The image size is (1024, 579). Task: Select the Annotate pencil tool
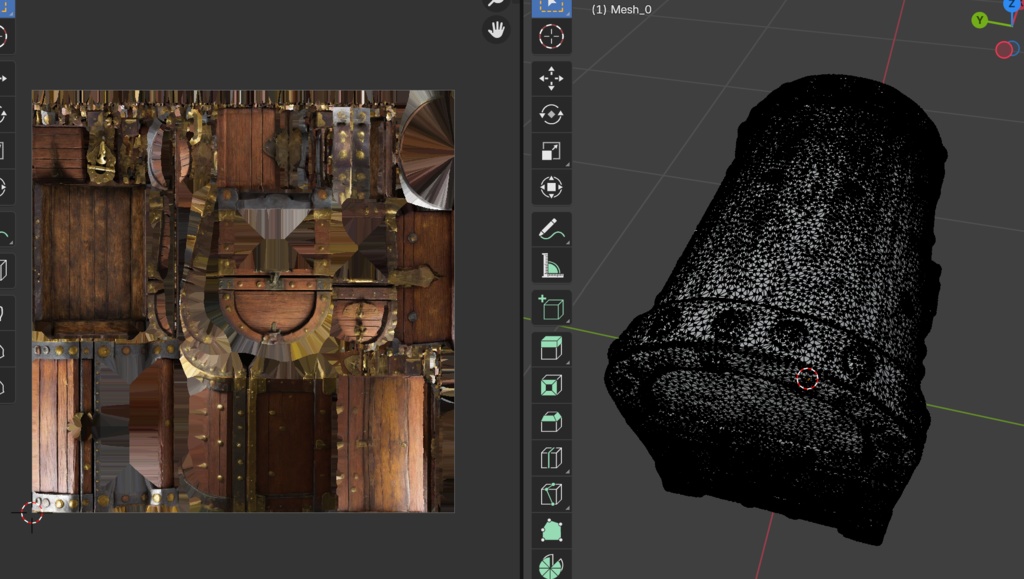click(551, 229)
